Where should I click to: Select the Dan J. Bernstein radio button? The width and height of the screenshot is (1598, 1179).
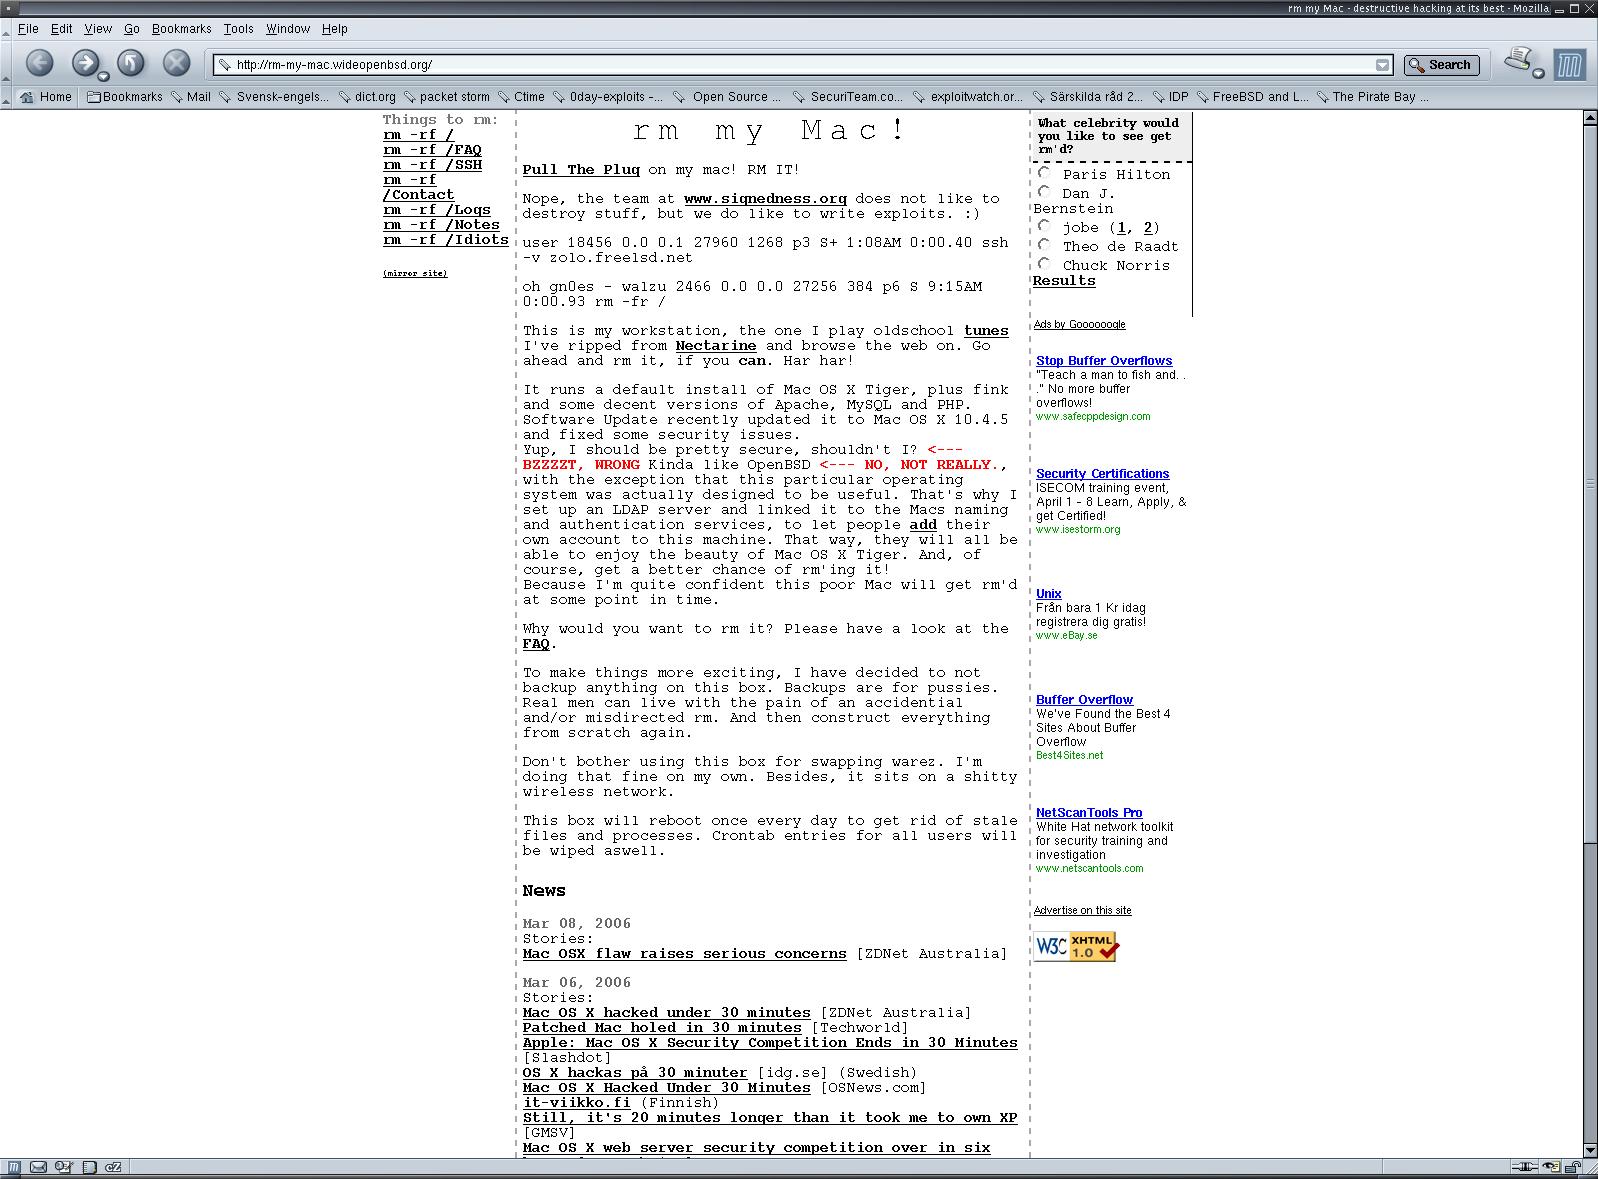click(1044, 192)
